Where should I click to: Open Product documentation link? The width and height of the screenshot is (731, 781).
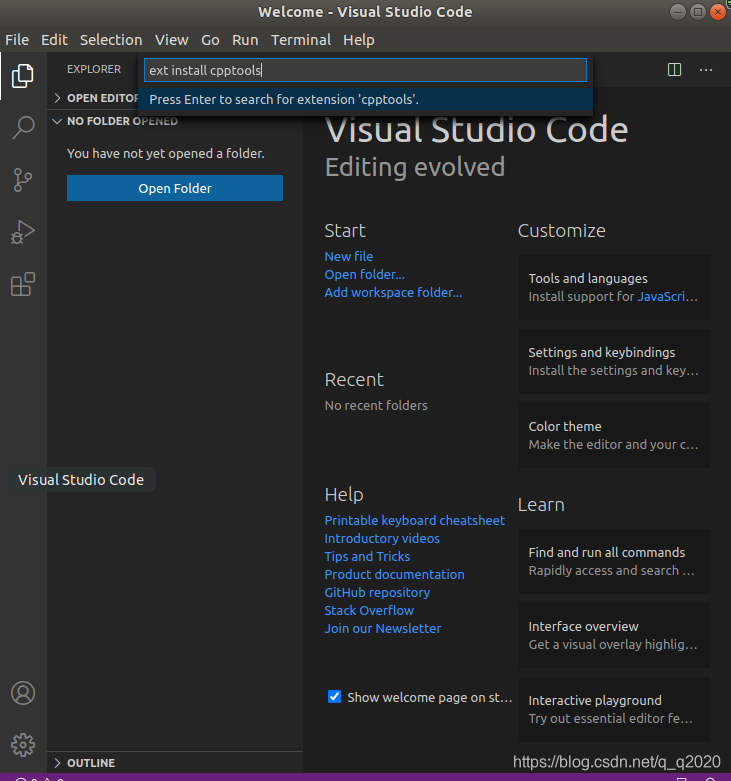point(394,574)
